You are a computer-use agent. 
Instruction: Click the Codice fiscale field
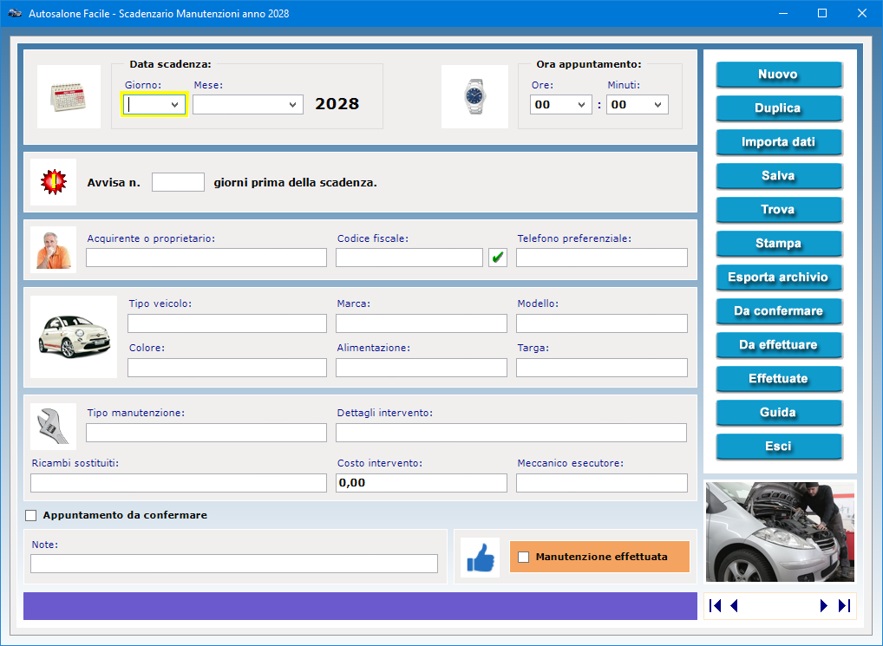coord(409,257)
